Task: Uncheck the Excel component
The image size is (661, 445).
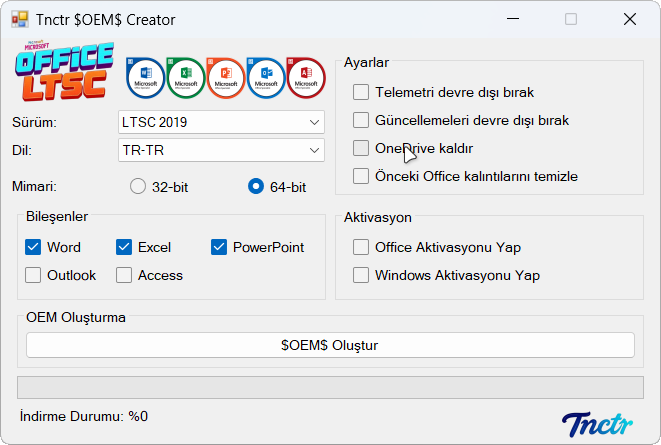Action: click(x=124, y=247)
